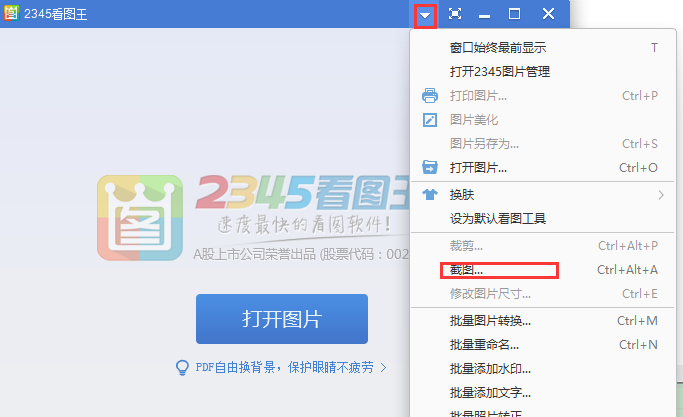Open 批量图片转换... from the menu
The image size is (683, 417).
542,321
